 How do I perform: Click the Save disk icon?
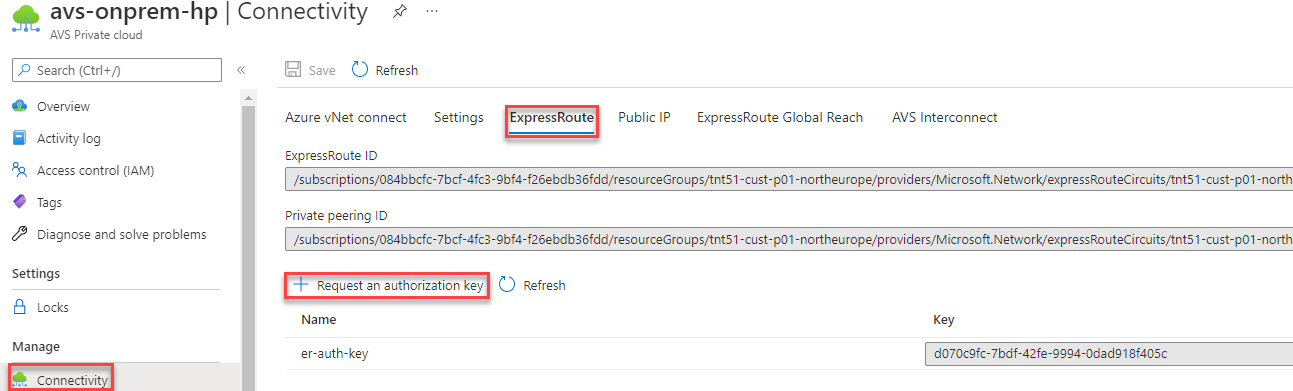pyautogui.click(x=293, y=70)
